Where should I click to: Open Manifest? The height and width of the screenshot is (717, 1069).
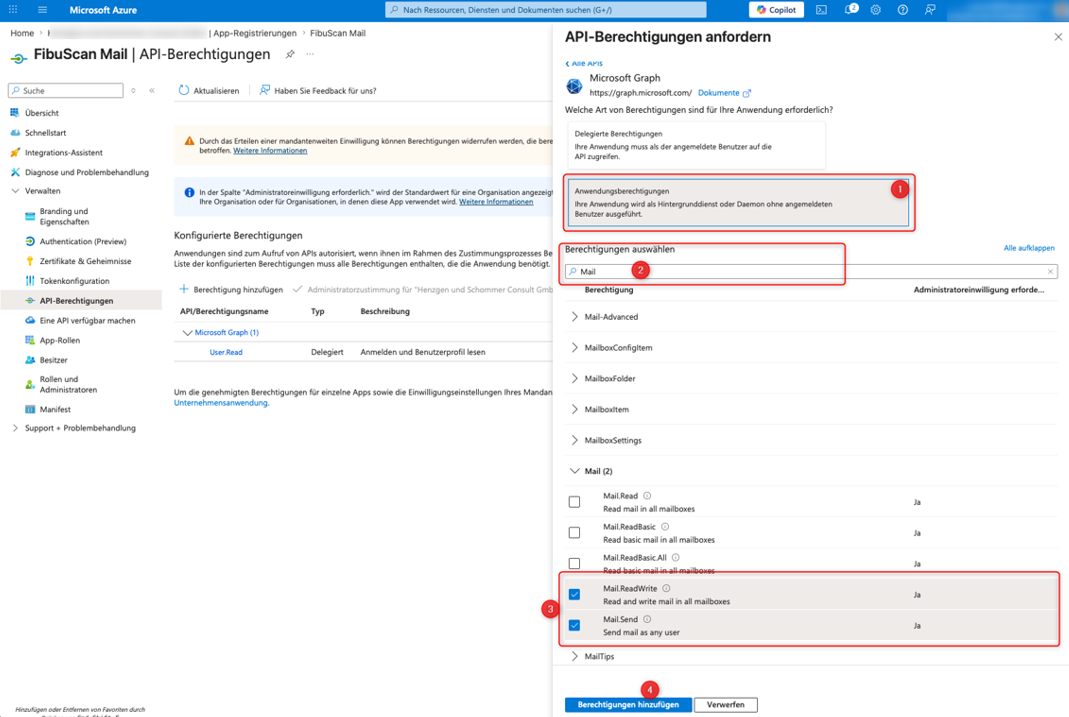55,410
